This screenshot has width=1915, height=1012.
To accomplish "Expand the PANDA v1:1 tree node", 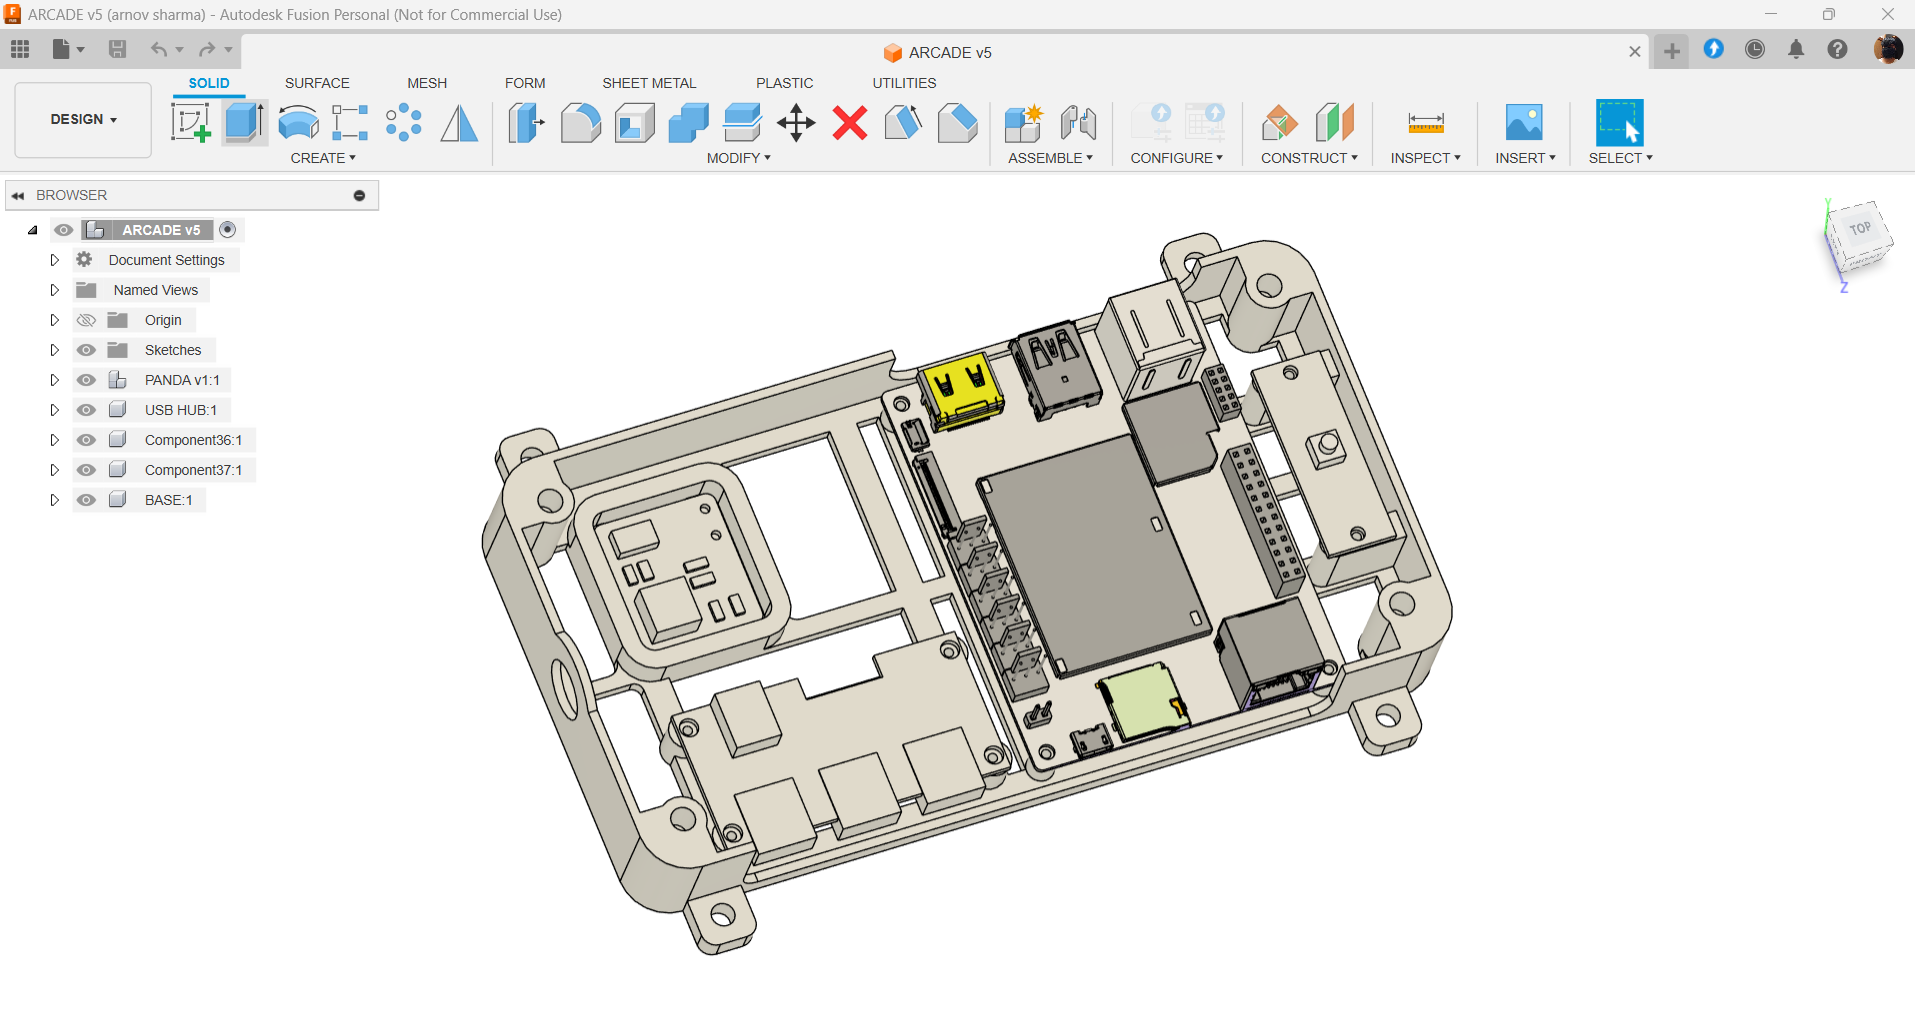I will (x=55, y=380).
